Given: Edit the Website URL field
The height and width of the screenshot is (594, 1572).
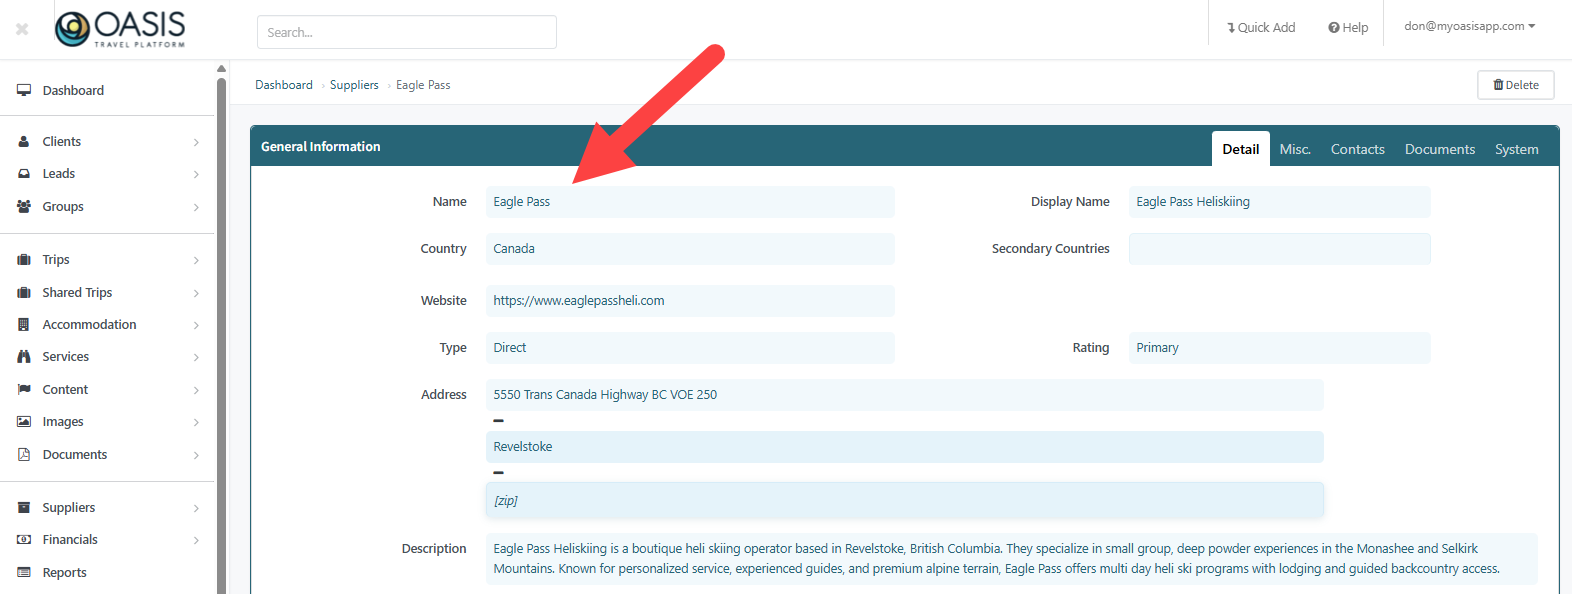Looking at the screenshot, I should [690, 301].
